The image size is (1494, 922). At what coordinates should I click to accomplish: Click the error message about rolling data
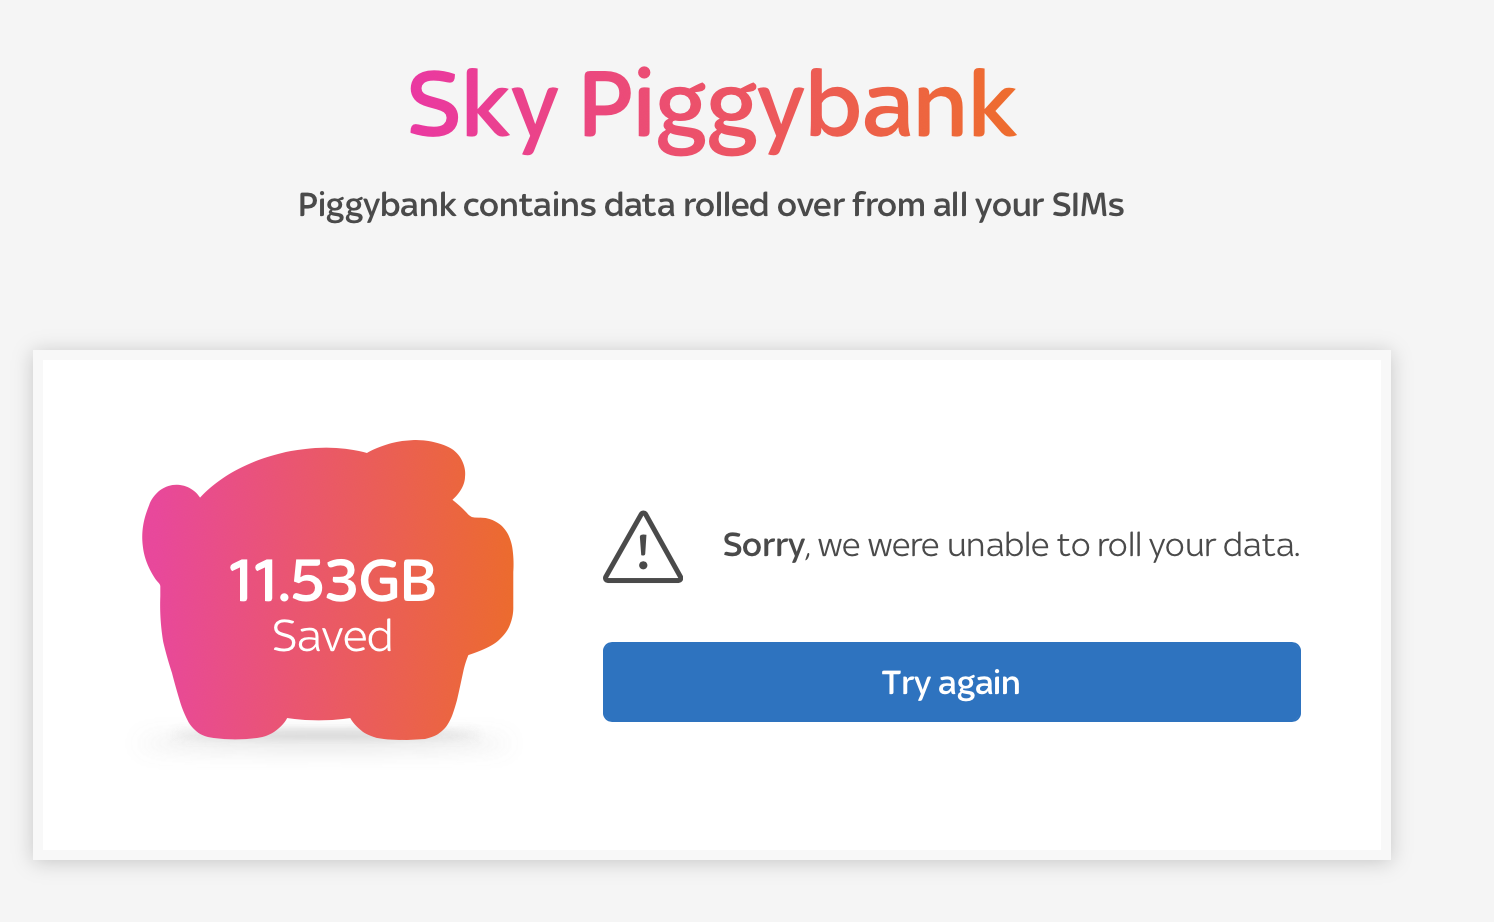pyautogui.click(x=1010, y=545)
